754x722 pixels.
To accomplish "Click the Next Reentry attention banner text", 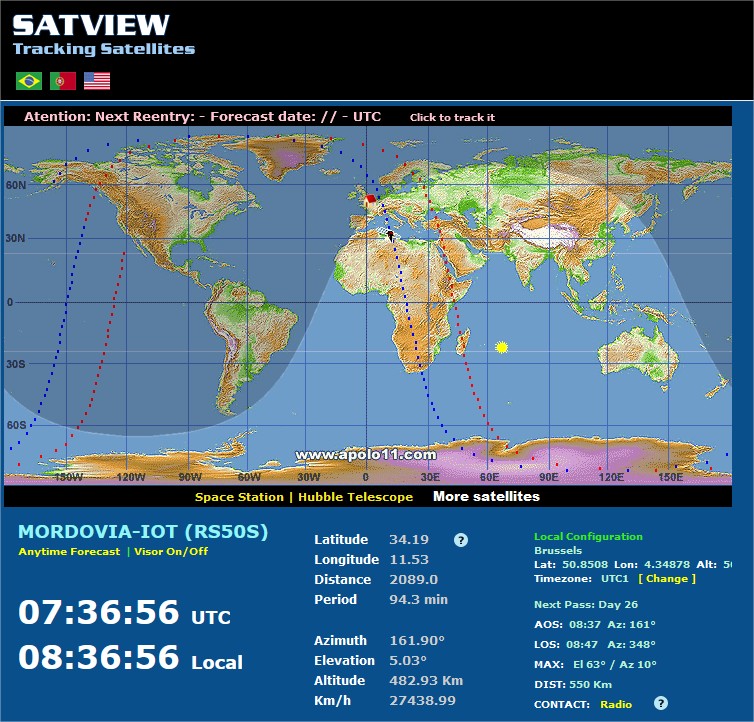I will tap(202, 116).
